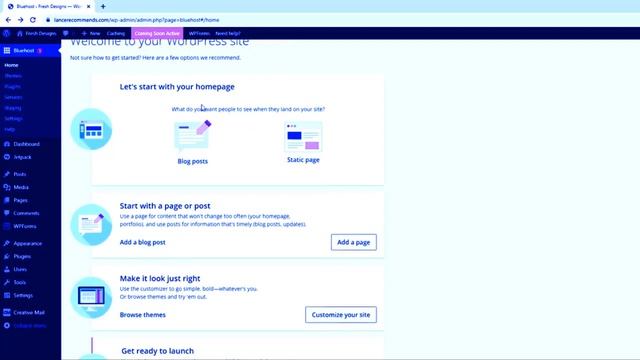The height and width of the screenshot is (360, 640).
Task: Click the Get ready to launch heading
Action: (x=158, y=351)
